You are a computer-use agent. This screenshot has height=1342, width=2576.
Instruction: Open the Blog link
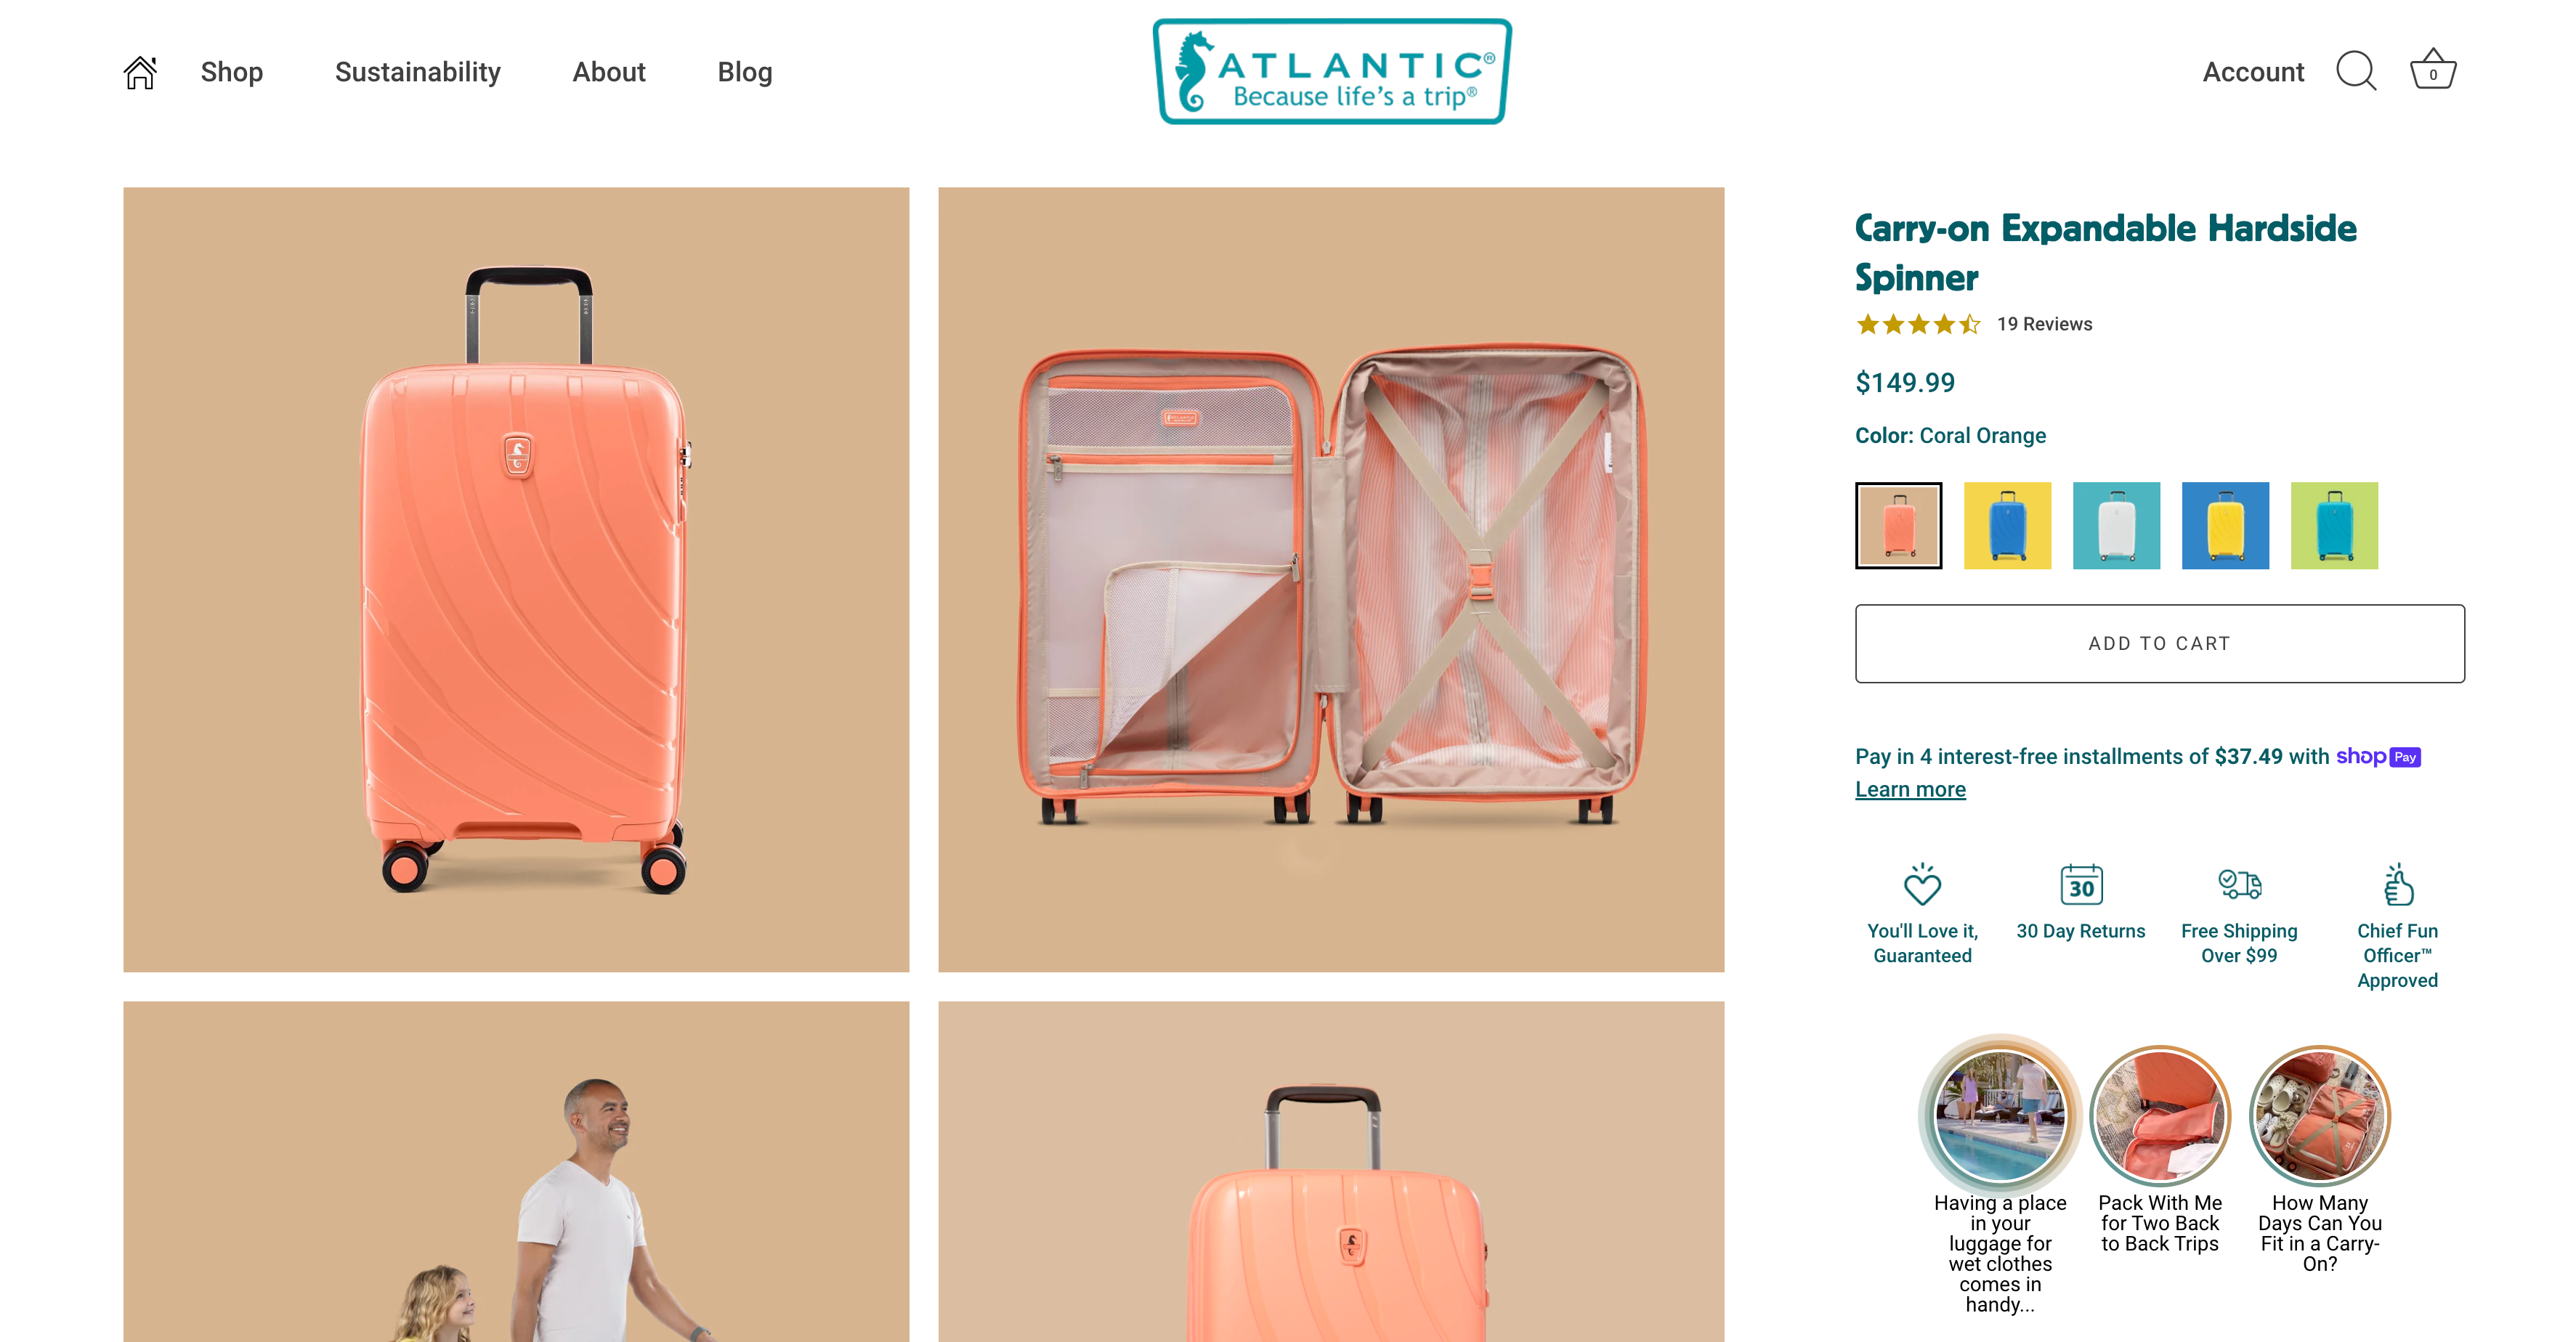pos(745,72)
